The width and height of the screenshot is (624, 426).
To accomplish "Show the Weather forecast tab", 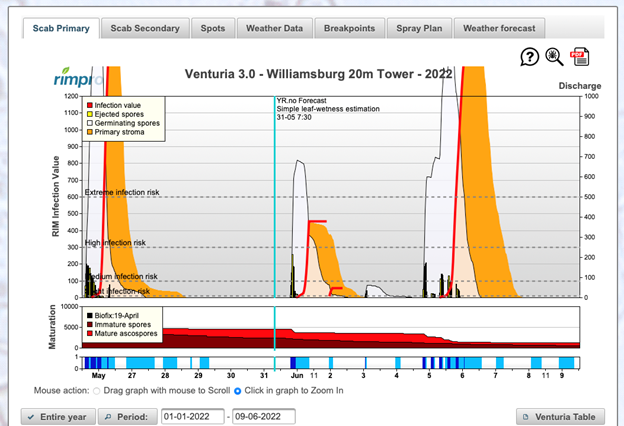I will (499, 28).
